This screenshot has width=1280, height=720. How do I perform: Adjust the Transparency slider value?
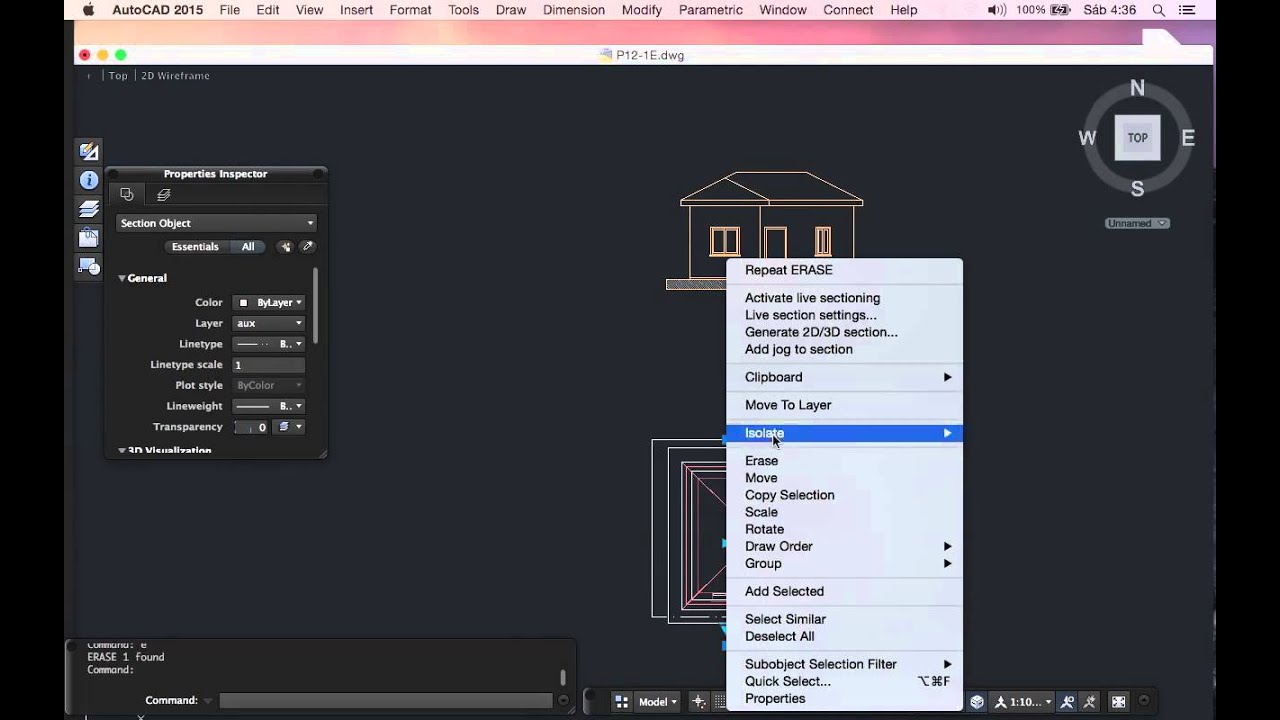(251, 427)
